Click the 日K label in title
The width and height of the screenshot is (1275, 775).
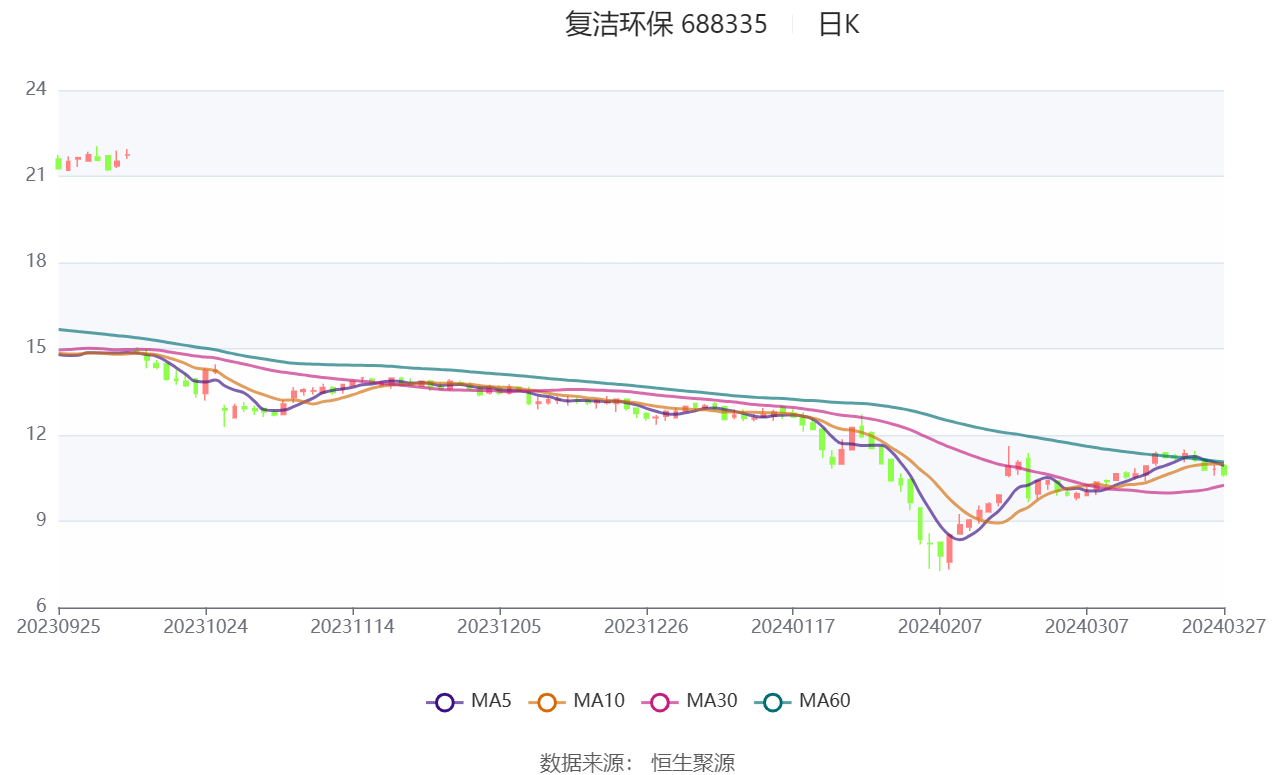tap(839, 24)
